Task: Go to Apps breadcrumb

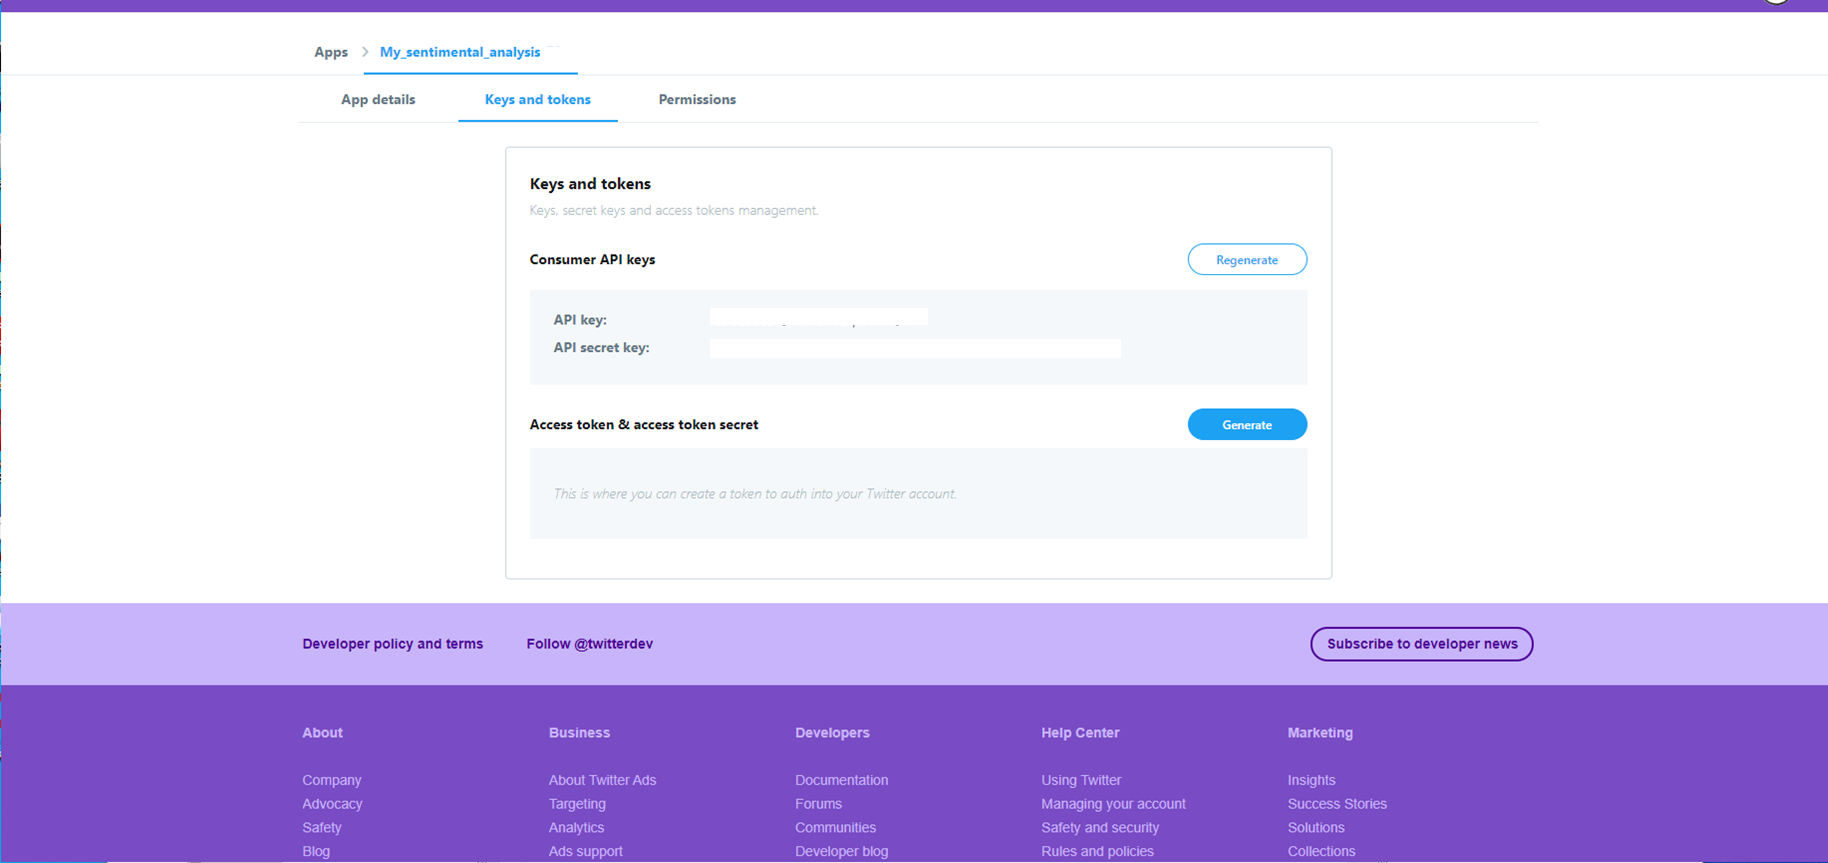Action: (x=331, y=52)
